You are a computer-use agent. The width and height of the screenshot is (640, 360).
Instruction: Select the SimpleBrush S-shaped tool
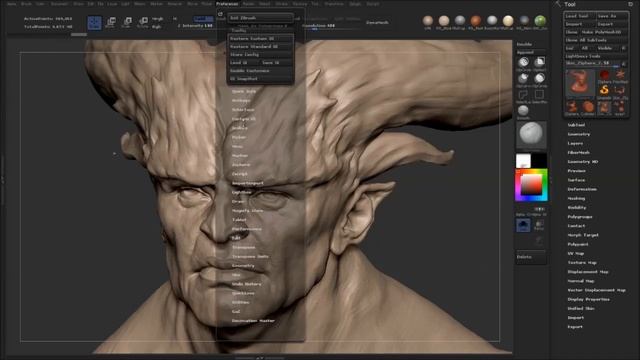click(x=604, y=90)
